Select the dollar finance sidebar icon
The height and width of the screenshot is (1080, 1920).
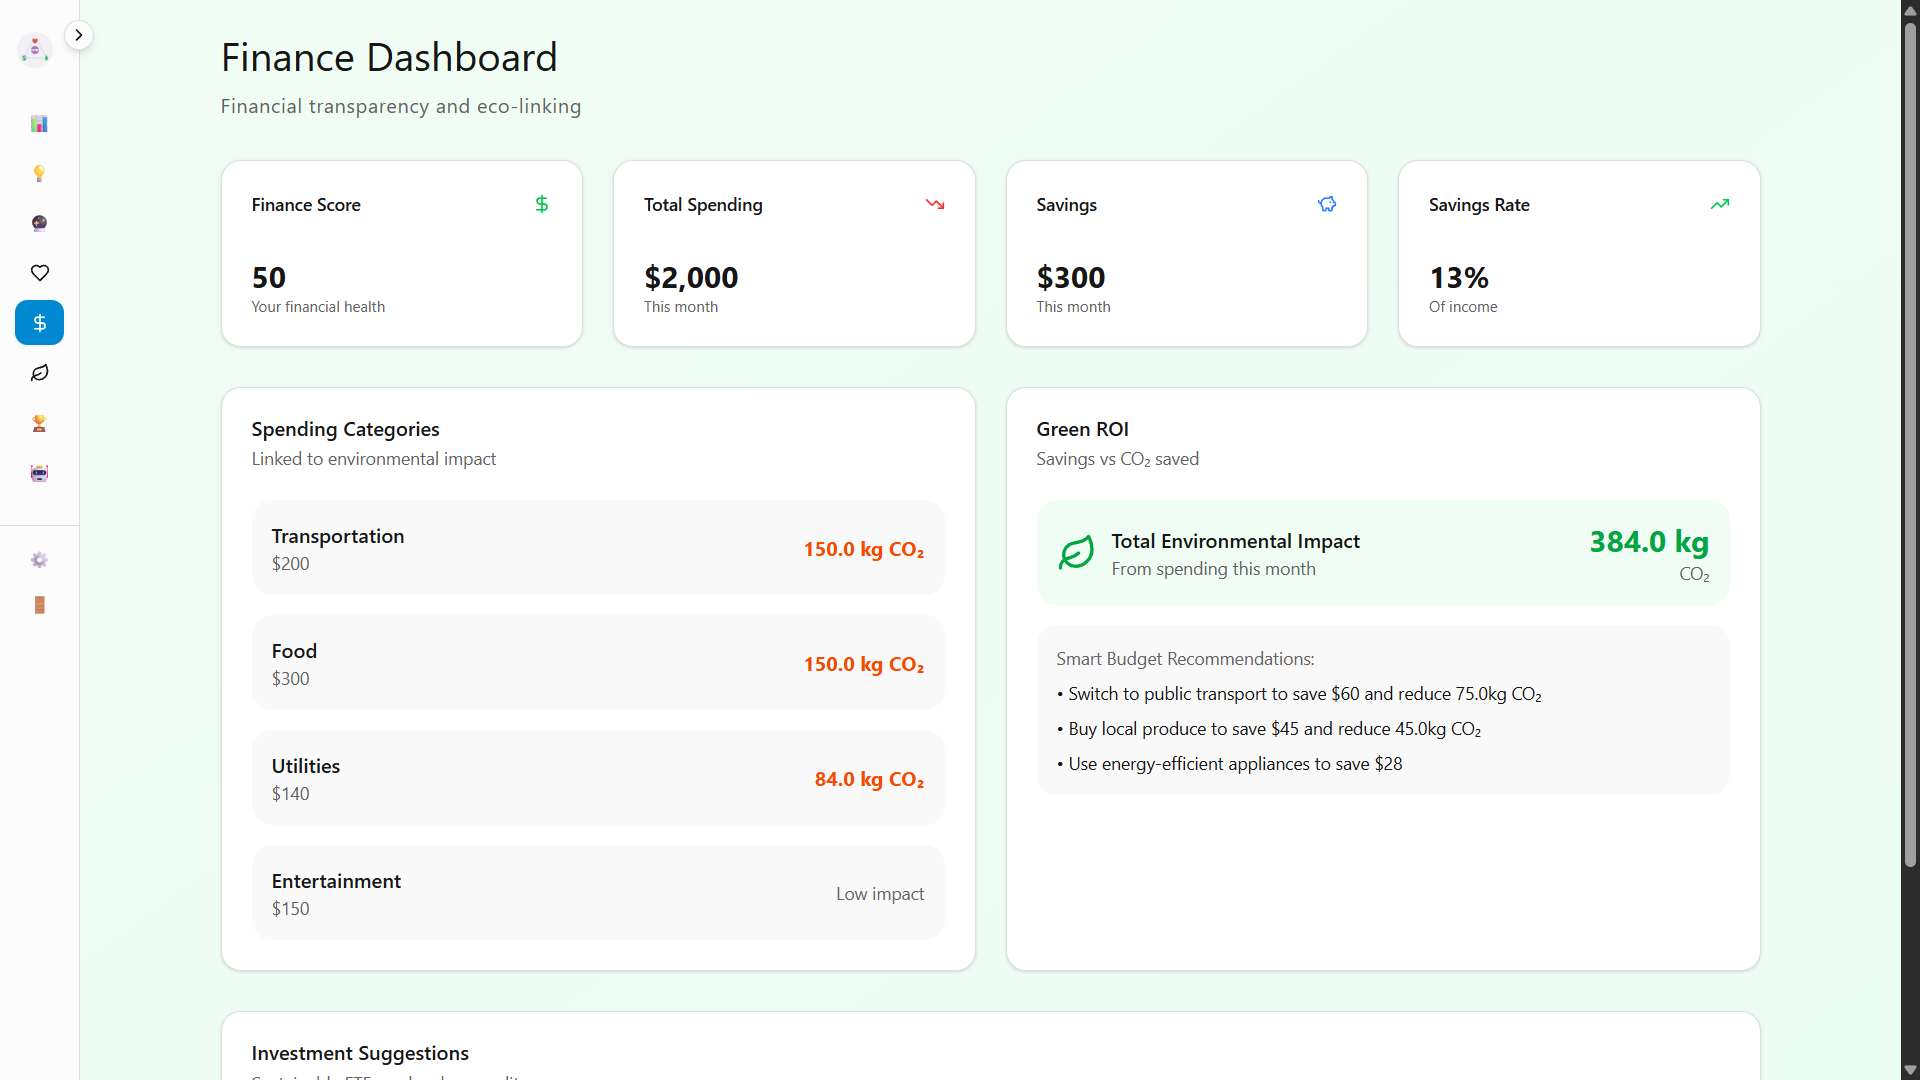click(39, 323)
